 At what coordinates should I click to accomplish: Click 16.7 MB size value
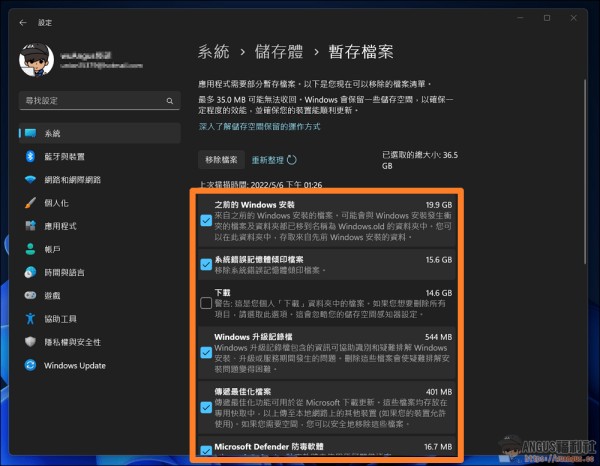[438, 446]
